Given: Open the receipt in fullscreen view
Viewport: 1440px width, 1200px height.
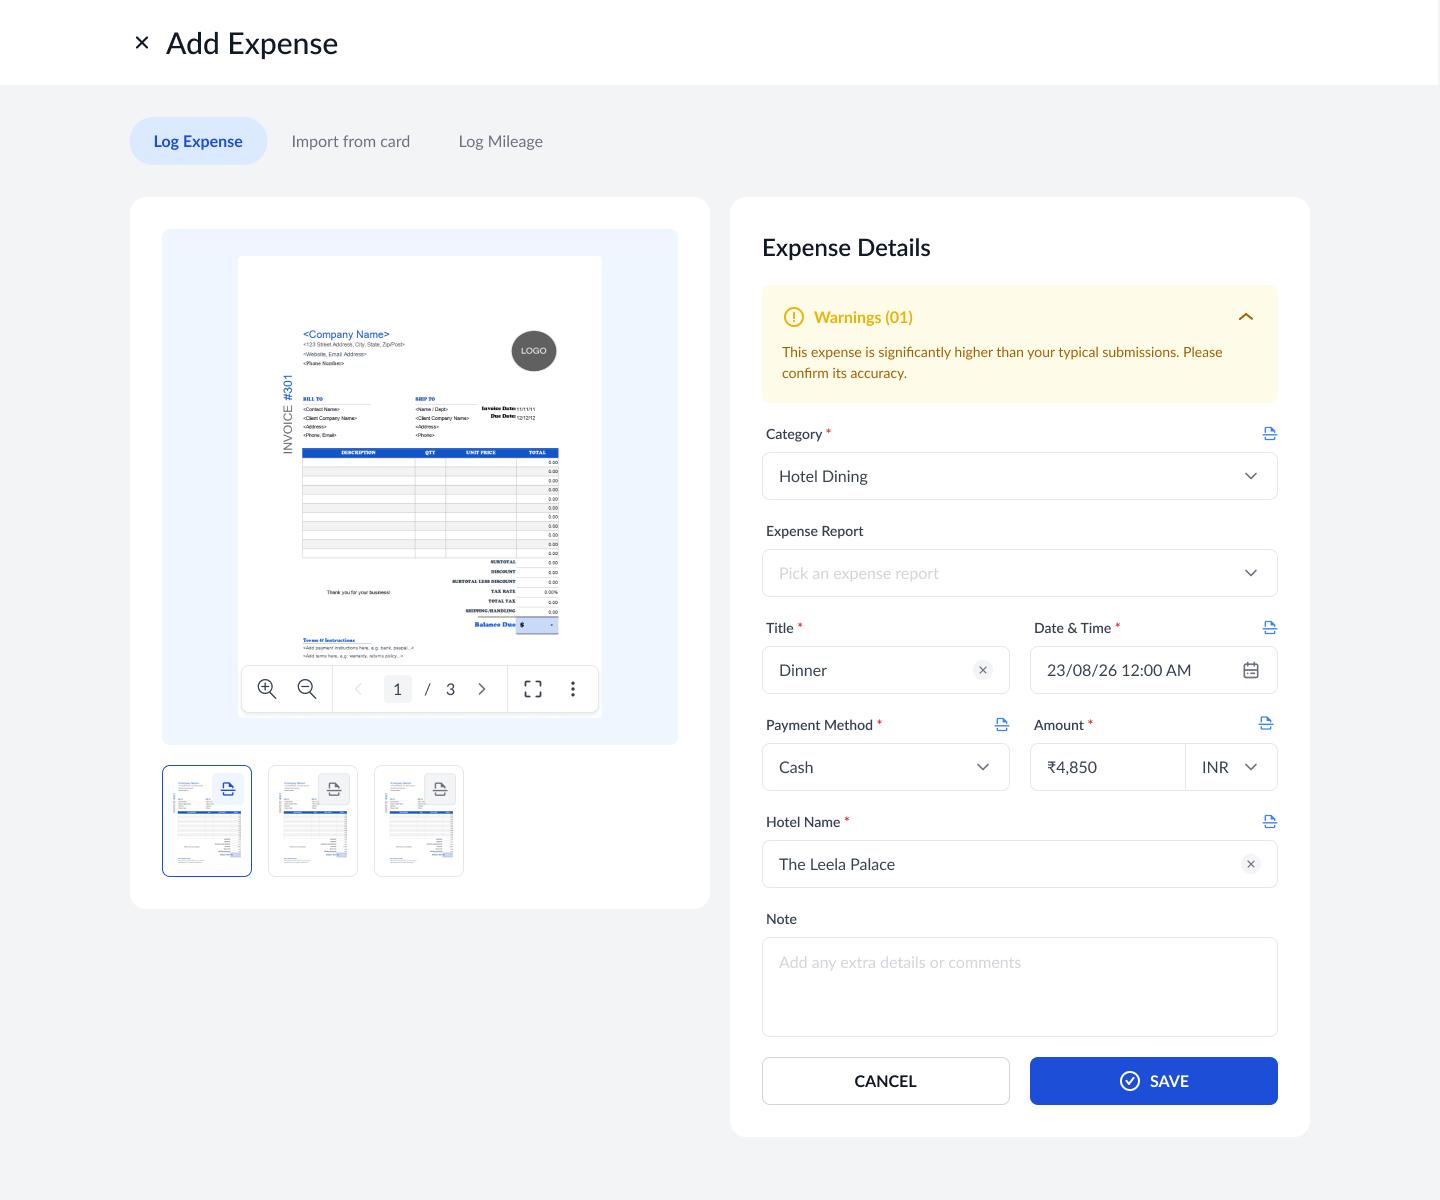Looking at the screenshot, I should pos(533,689).
